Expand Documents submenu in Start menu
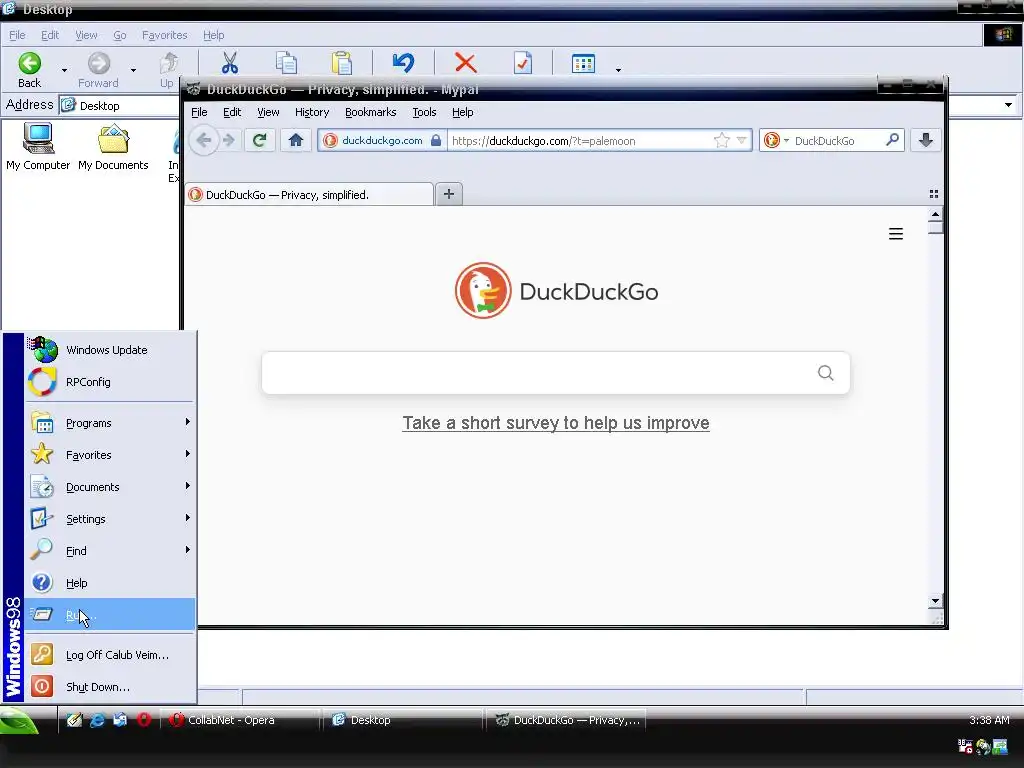Viewport: 1024px width, 768px height. click(x=110, y=487)
